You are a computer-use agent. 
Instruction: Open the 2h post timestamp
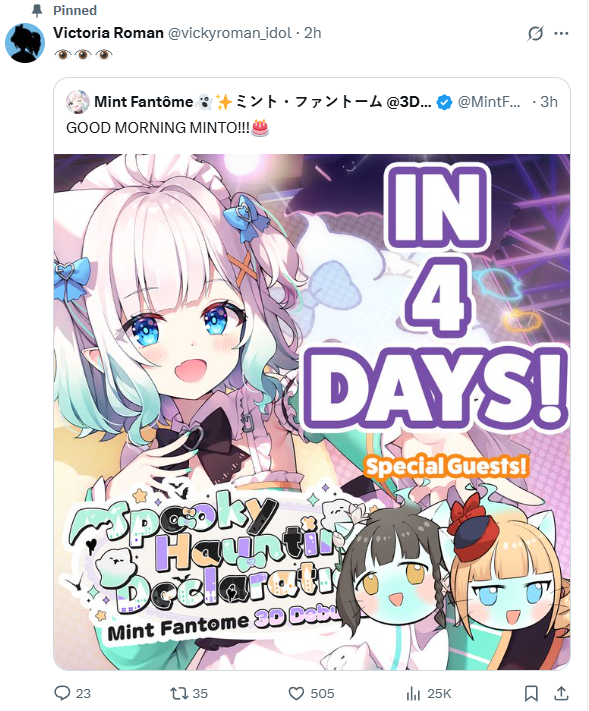(312, 33)
